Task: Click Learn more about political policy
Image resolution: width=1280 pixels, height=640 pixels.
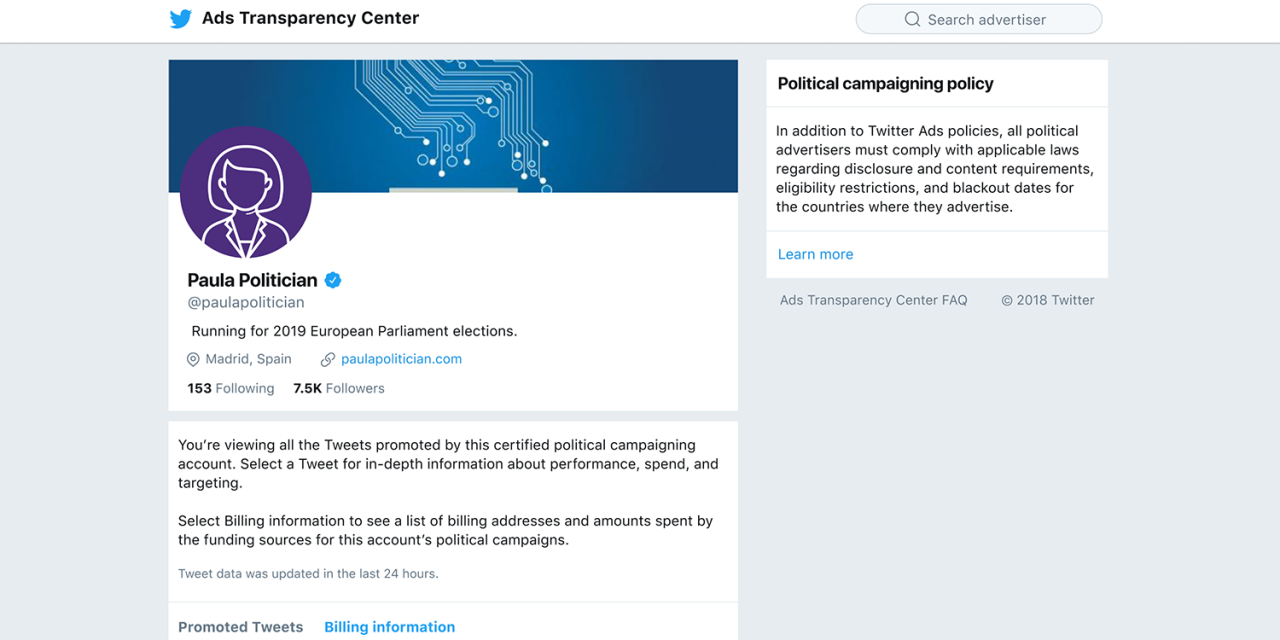Action: (x=815, y=254)
